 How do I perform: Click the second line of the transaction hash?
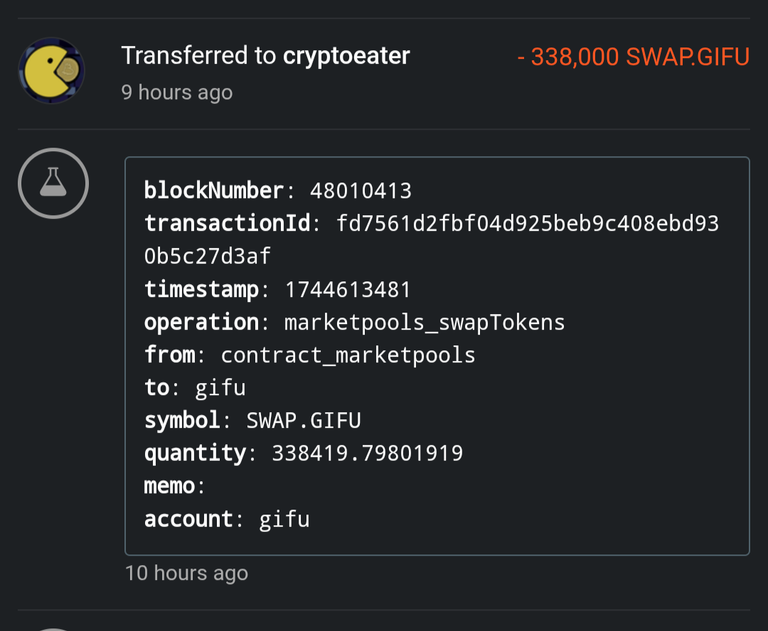207,256
